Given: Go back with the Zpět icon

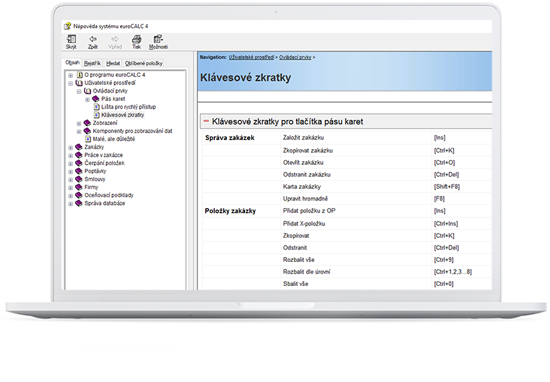Looking at the screenshot, I should [93, 39].
